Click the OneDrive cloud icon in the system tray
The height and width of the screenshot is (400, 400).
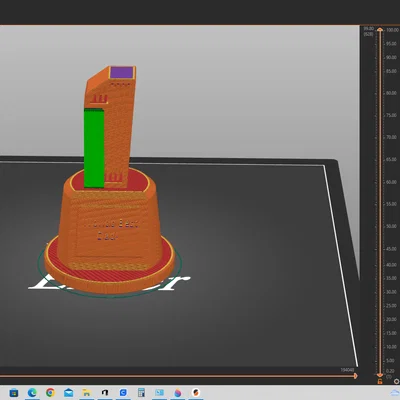pos(395,392)
